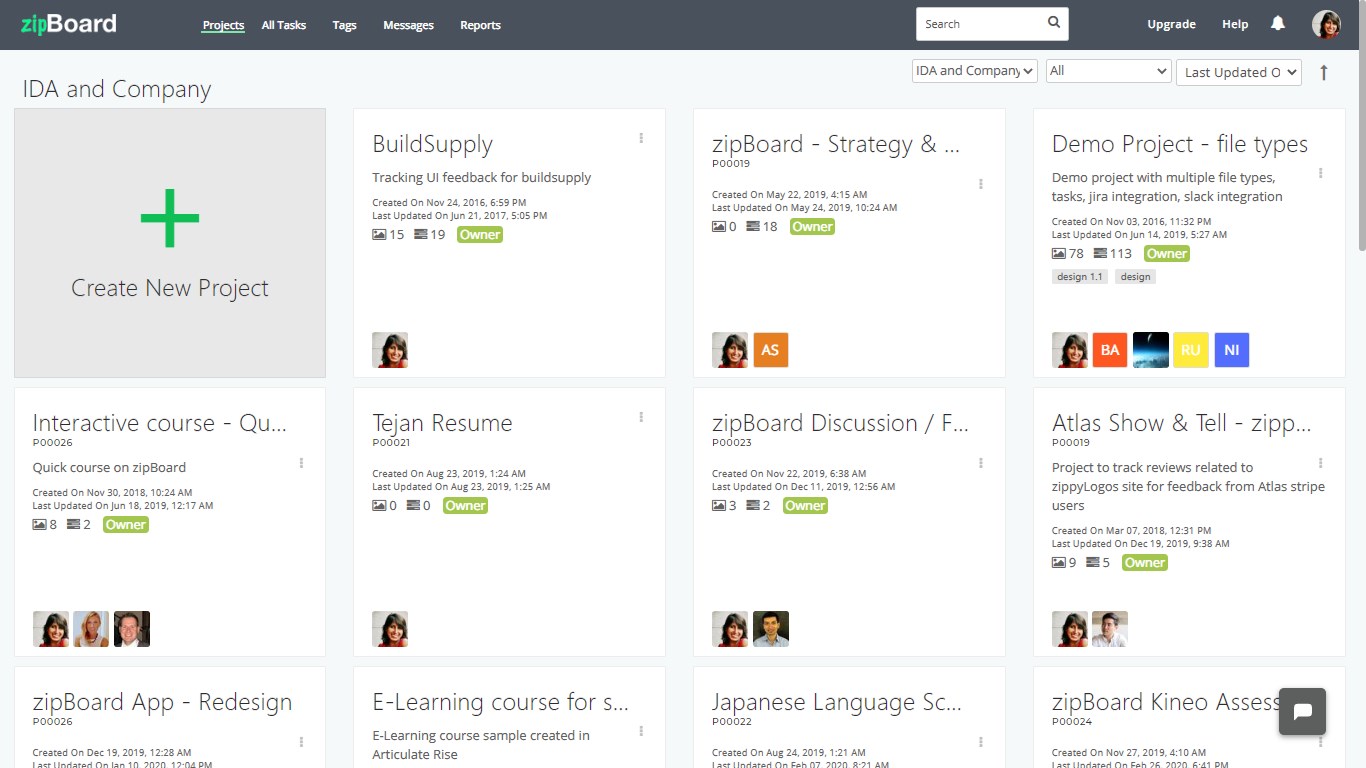Click the green plus Create New Project
Viewport: 1366px width, 768px height.
(170, 218)
